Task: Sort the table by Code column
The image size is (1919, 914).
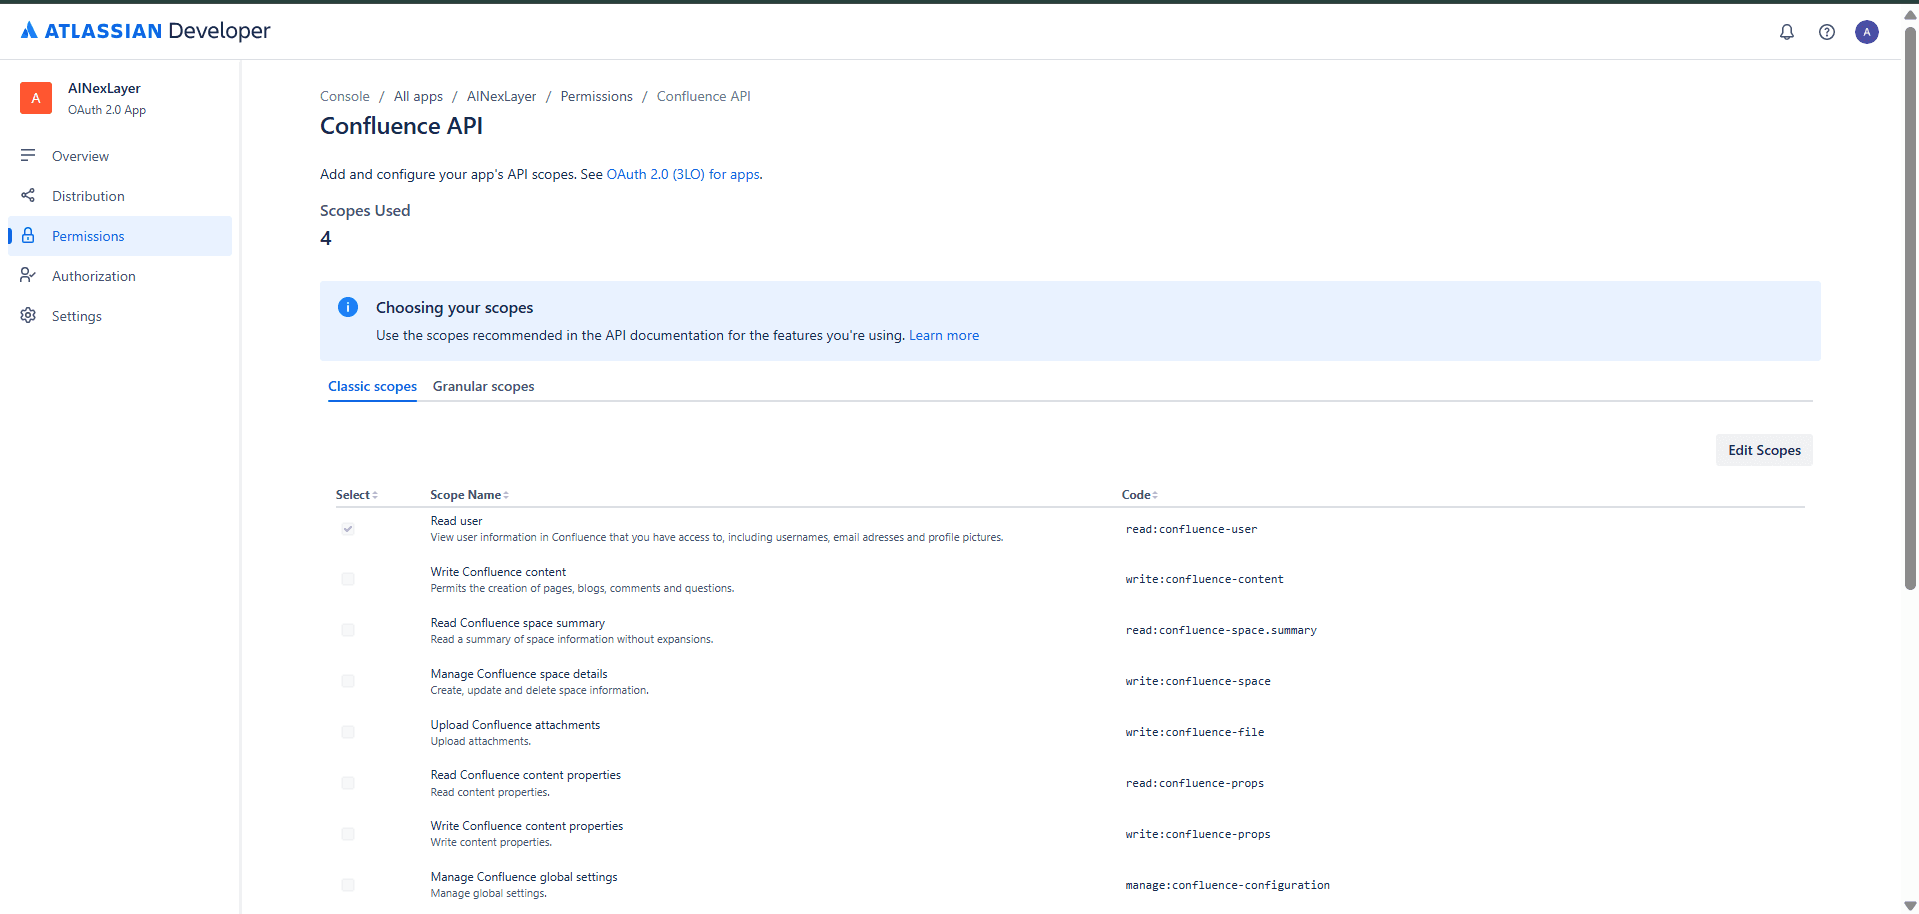Action: click(x=1153, y=494)
